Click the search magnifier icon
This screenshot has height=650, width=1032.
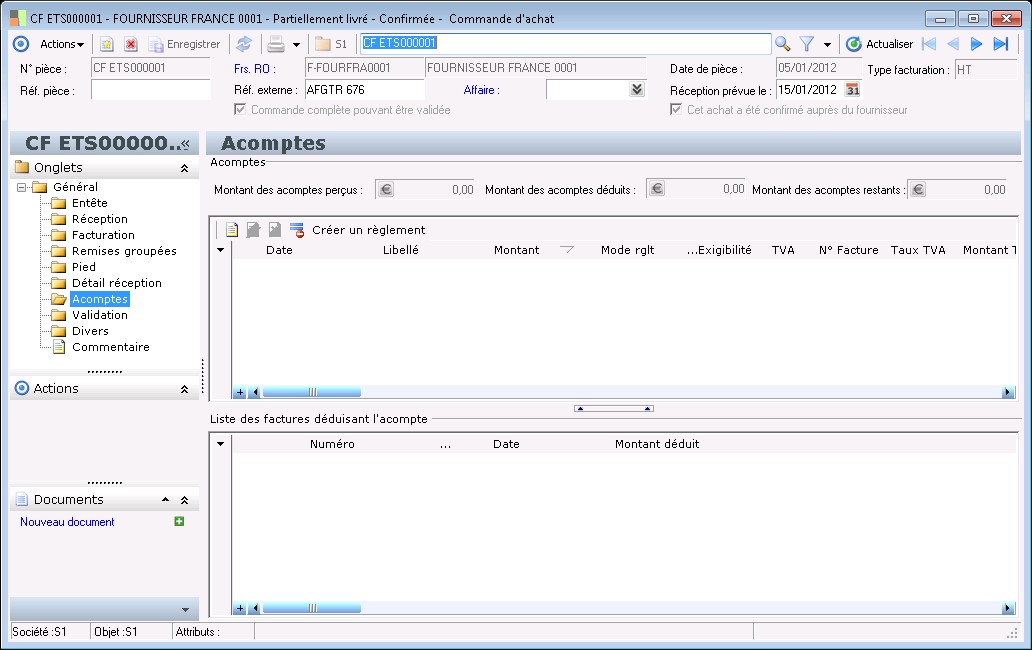tap(783, 44)
